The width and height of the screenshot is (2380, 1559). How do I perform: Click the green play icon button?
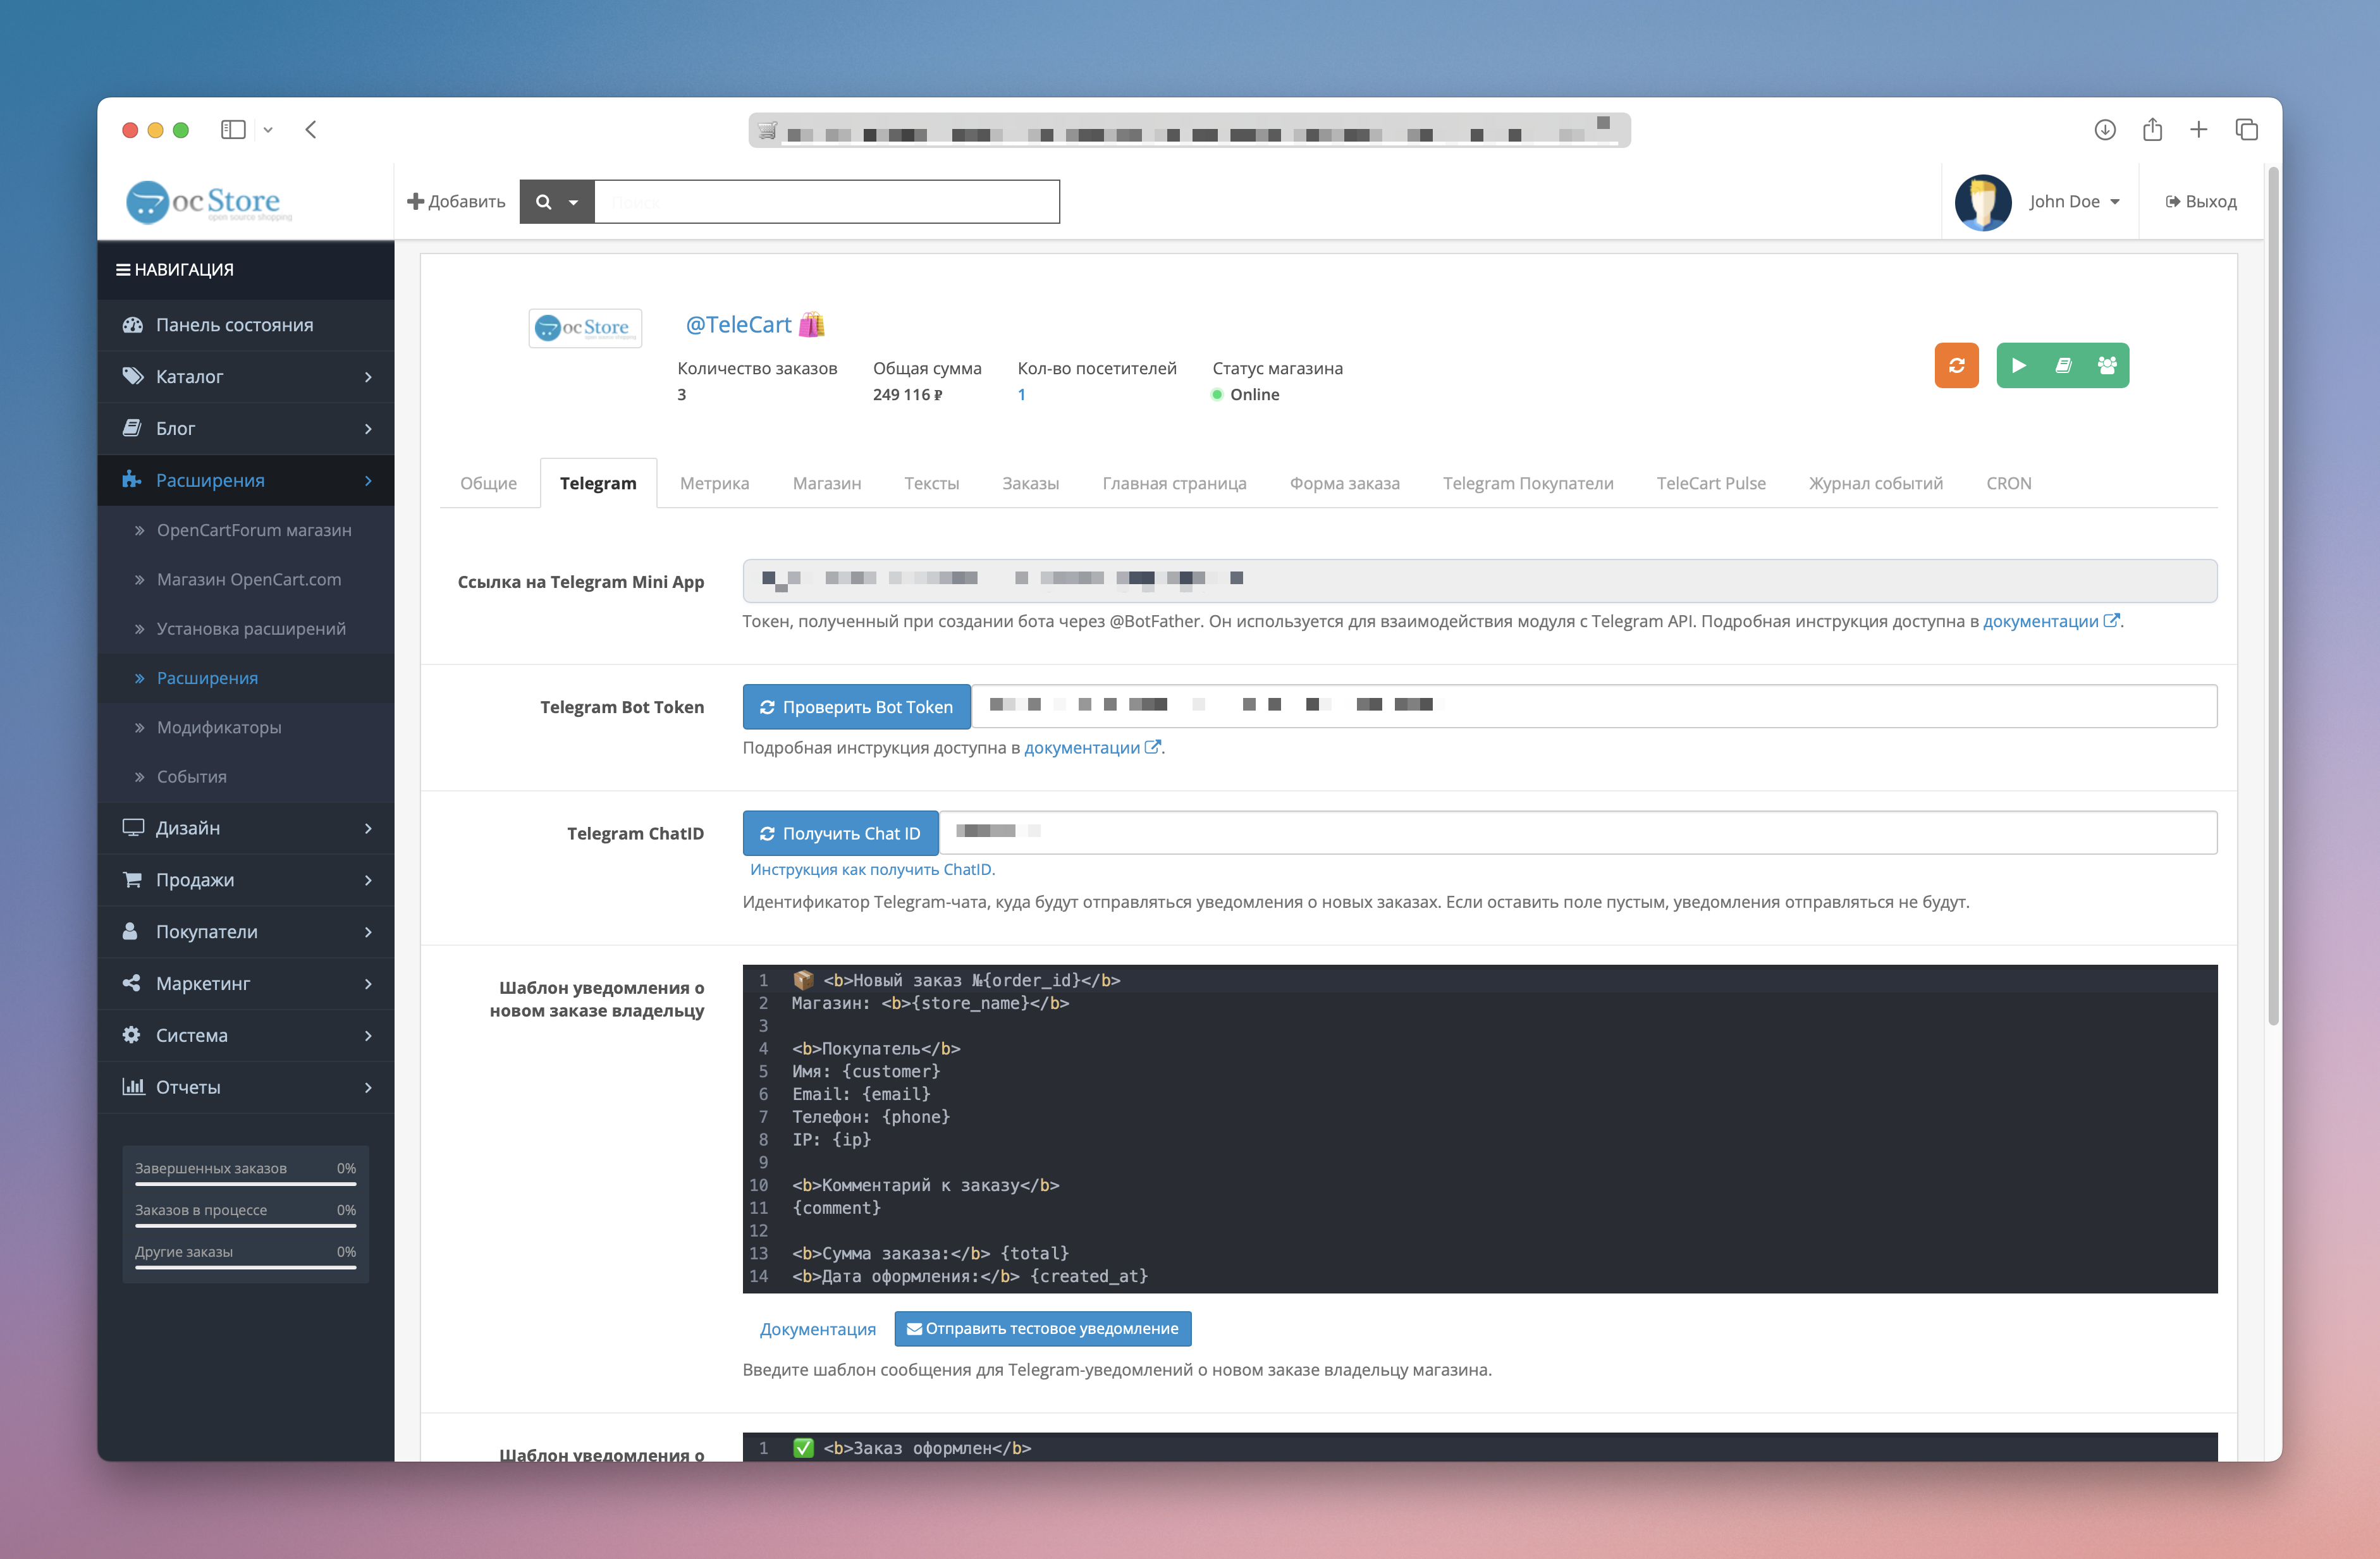2018,365
